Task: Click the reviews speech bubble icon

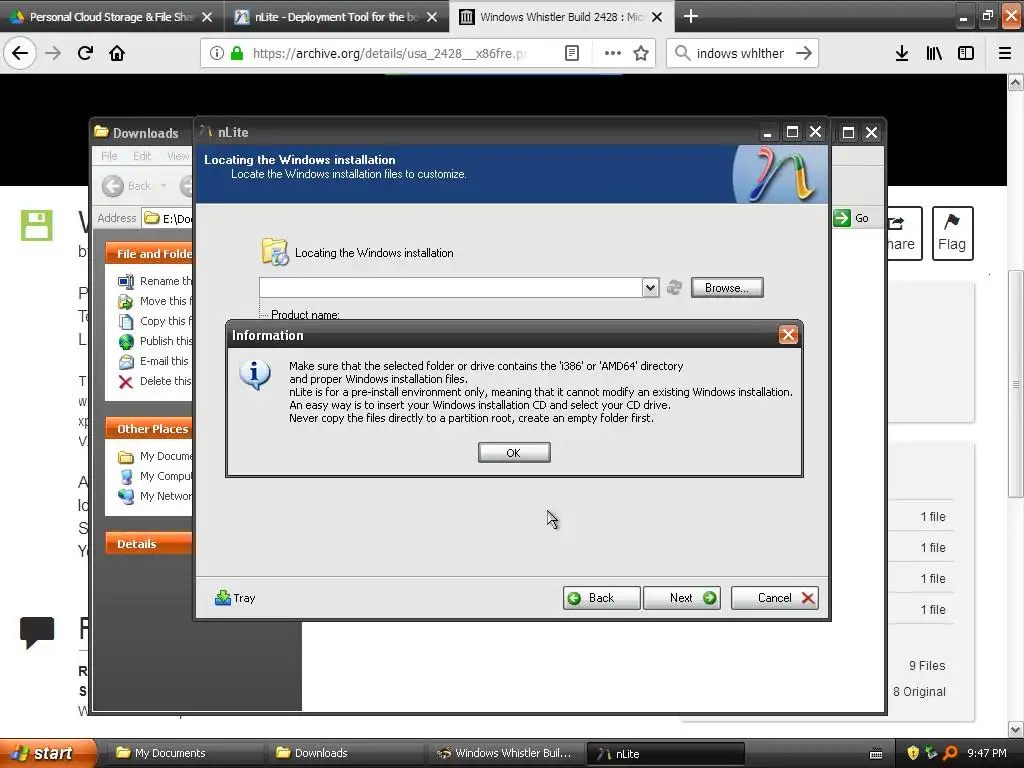Action: [37, 632]
